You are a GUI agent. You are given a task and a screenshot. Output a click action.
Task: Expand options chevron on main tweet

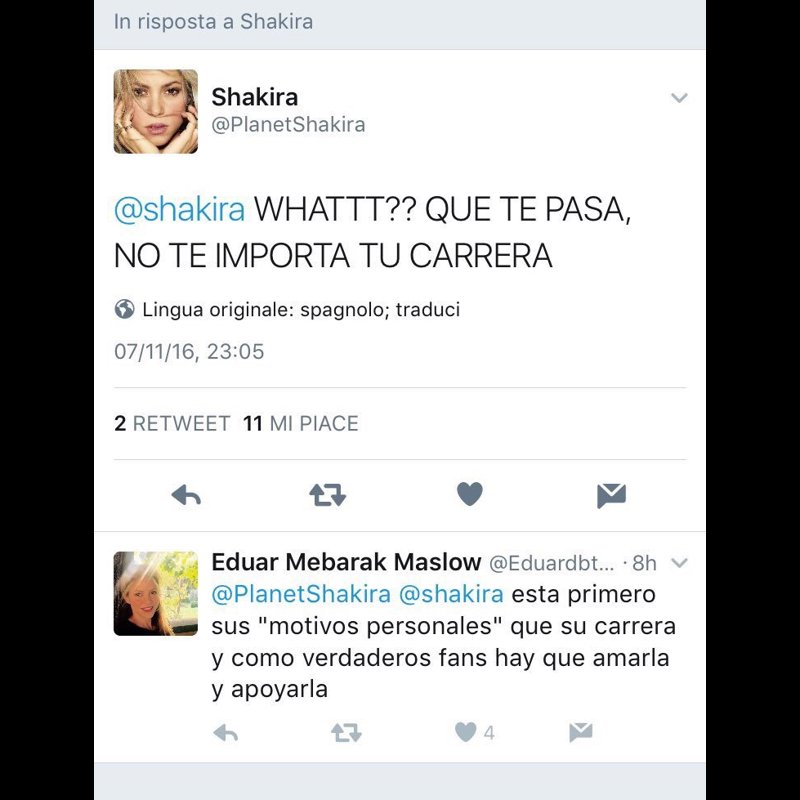click(679, 97)
